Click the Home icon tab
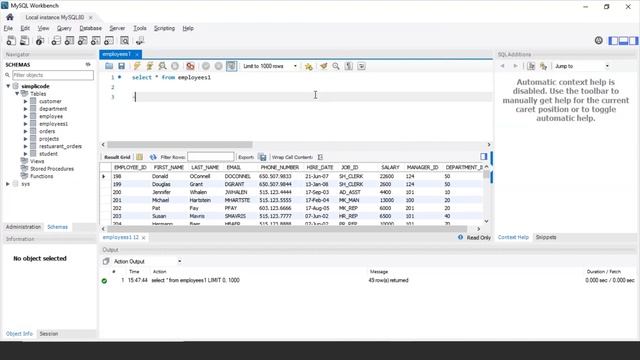 10,17
